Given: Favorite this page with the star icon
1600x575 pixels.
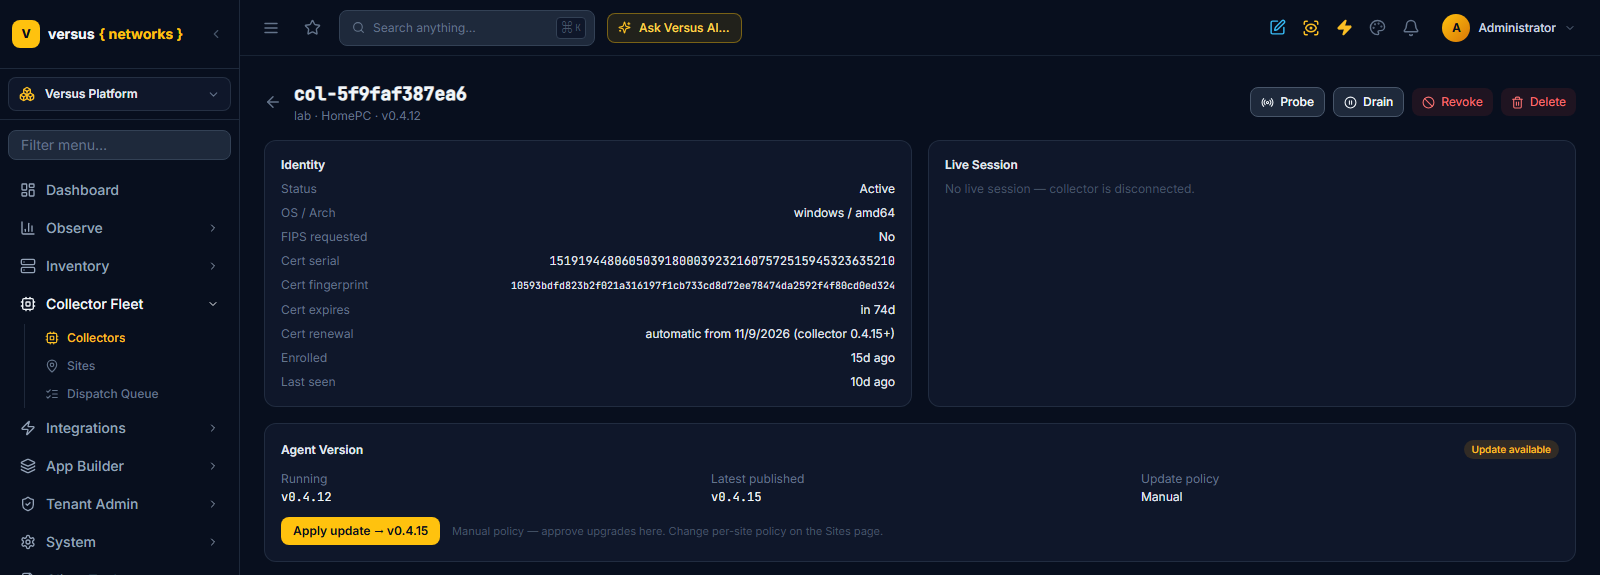Looking at the screenshot, I should [313, 28].
